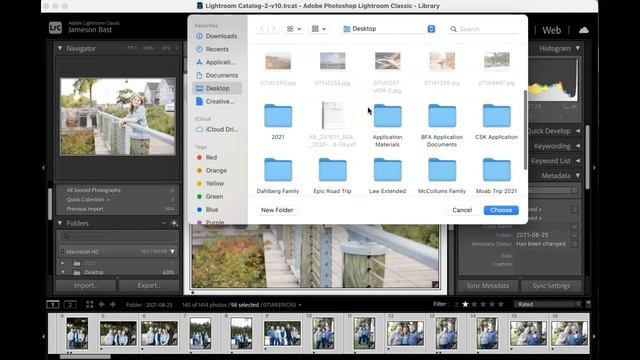The image size is (640, 360).
Task: Click the Sync Metadata button
Action: pyautogui.click(x=488, y=286)
